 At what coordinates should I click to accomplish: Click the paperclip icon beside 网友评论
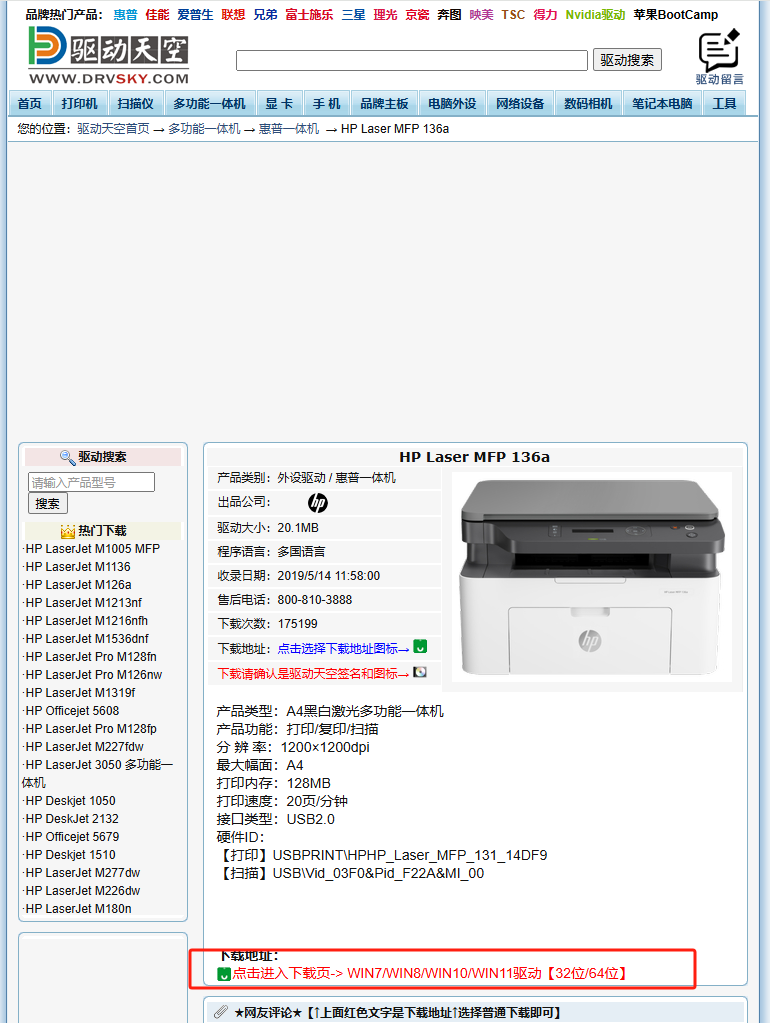221,1012
